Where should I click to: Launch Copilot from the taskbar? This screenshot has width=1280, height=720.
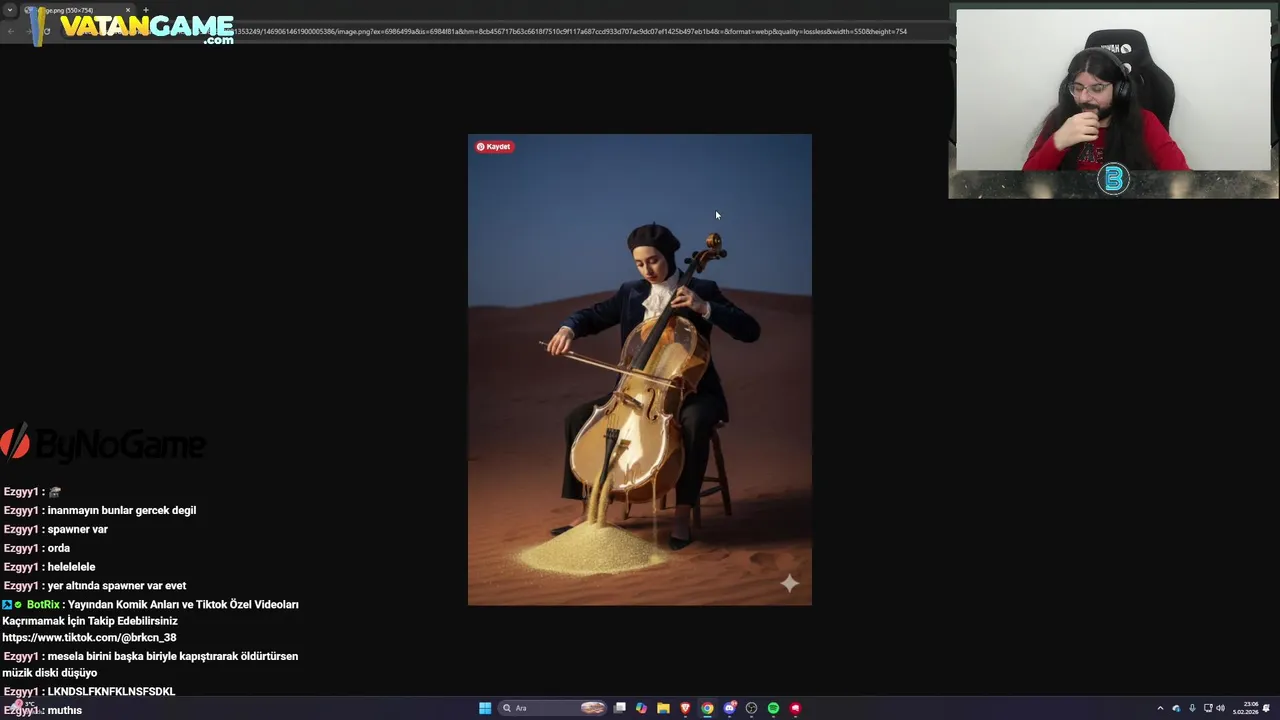(x=641, y=708)
